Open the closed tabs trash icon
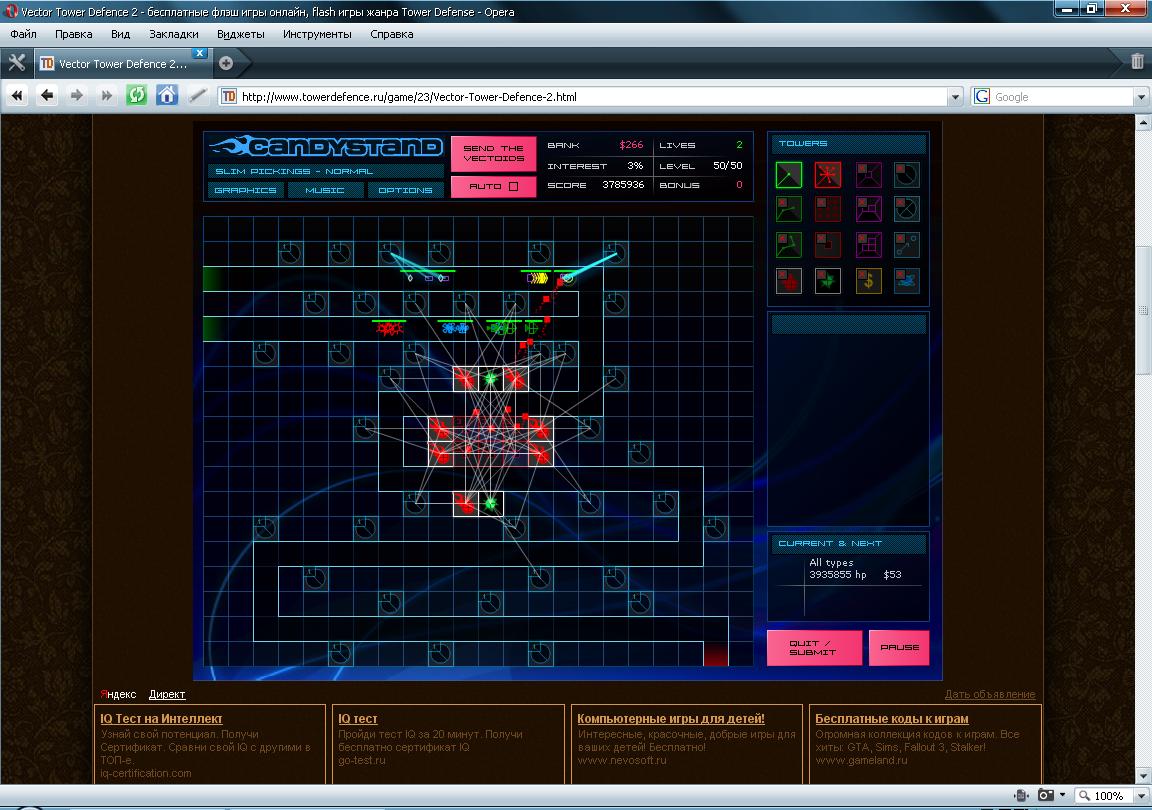The image size is (1152, 810). tap(1137, 62)
